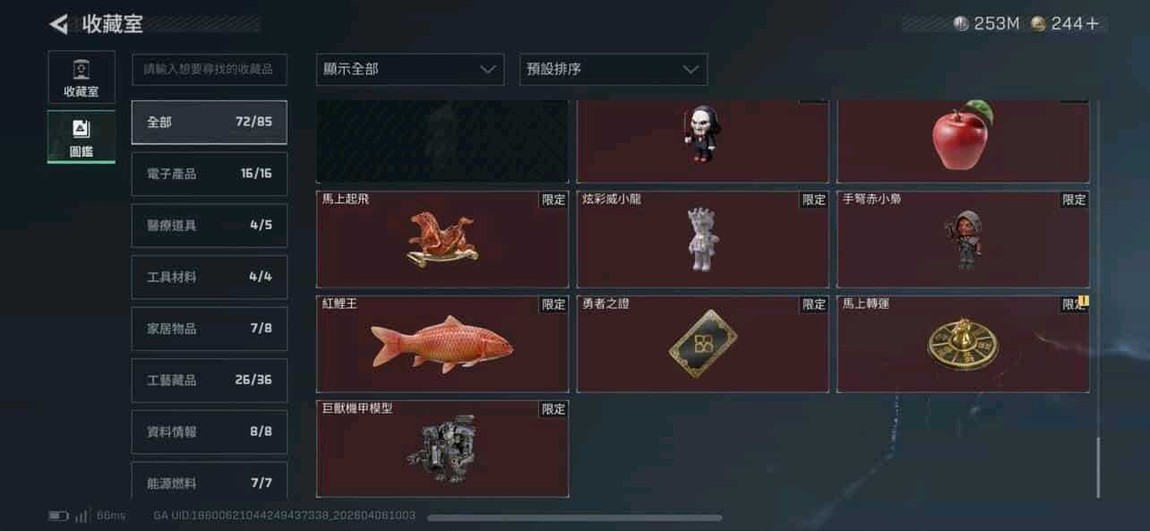Screen dimensions: 1150x531
Task: Click the 253M currency coin icon
Action: 961,23
